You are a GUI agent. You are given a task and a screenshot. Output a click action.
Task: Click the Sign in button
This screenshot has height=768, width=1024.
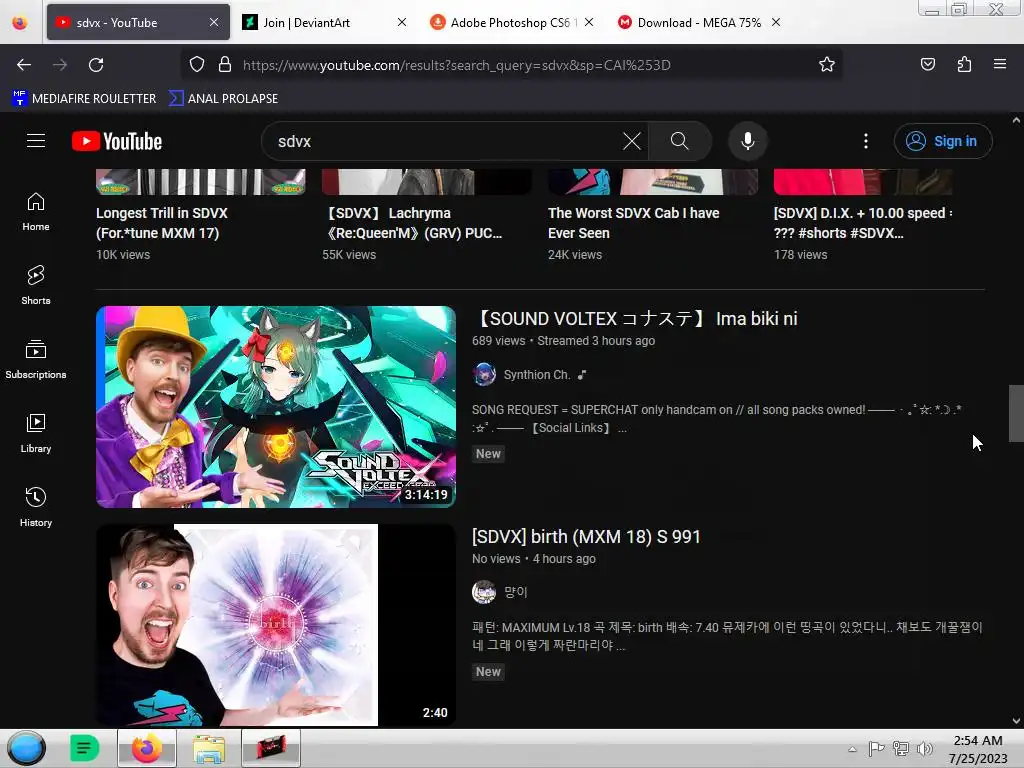point(943,141)
